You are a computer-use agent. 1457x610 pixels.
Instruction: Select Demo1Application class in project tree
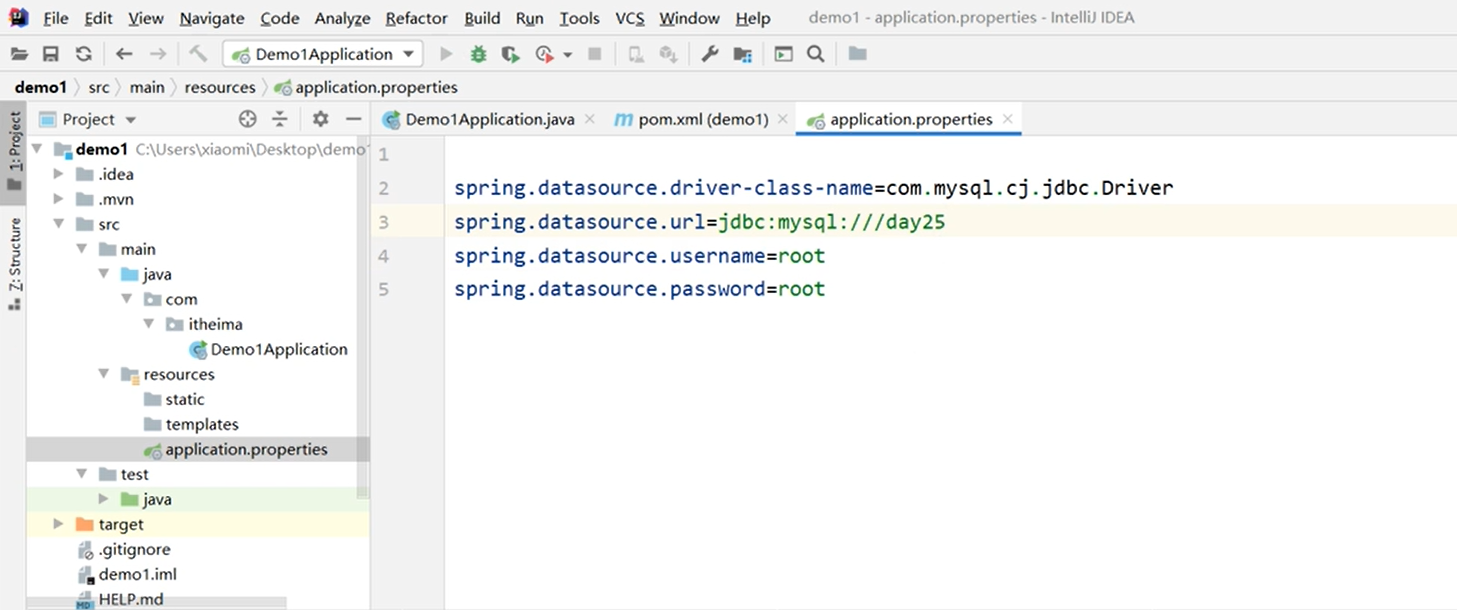click(278, 349)
